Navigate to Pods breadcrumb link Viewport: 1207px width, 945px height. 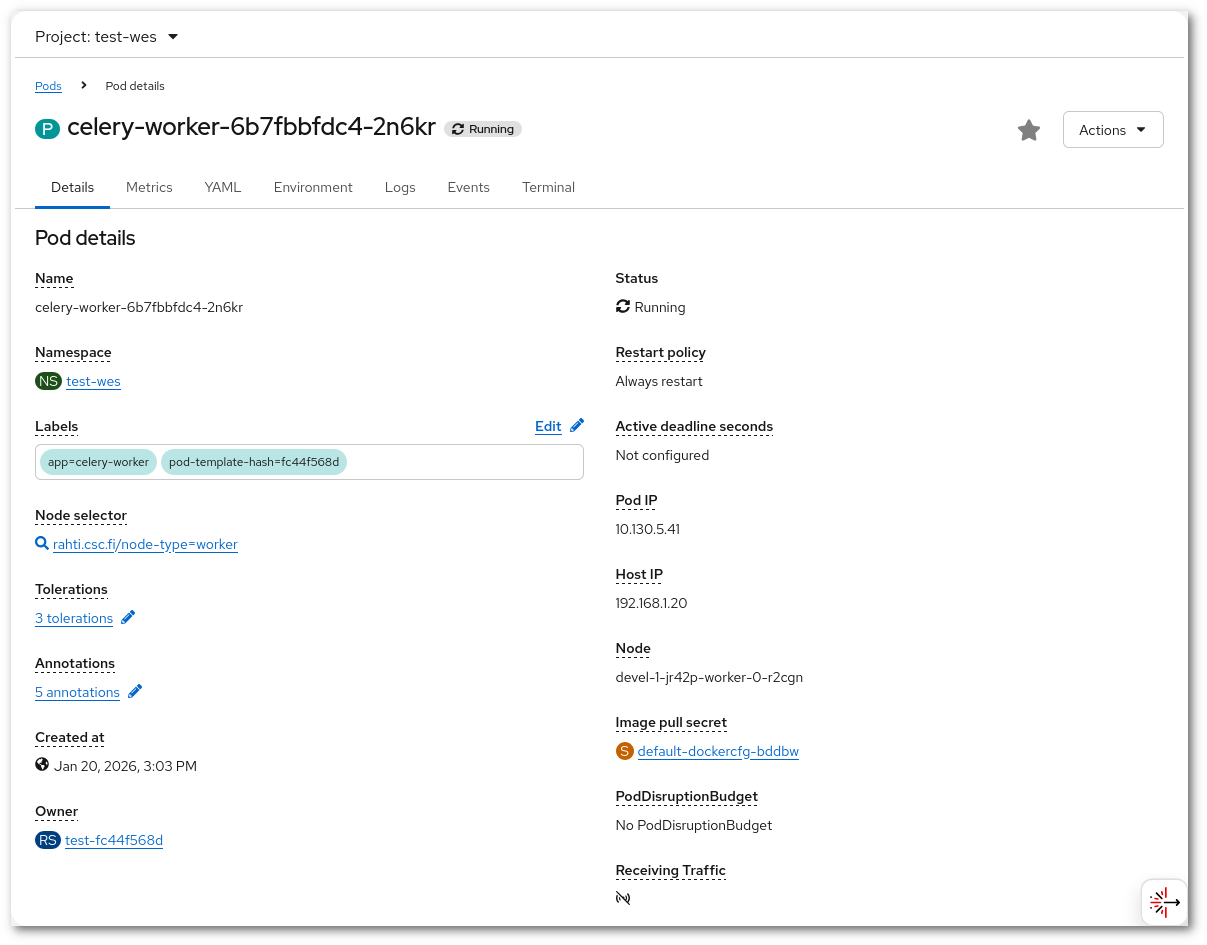(x=48, y=86)
